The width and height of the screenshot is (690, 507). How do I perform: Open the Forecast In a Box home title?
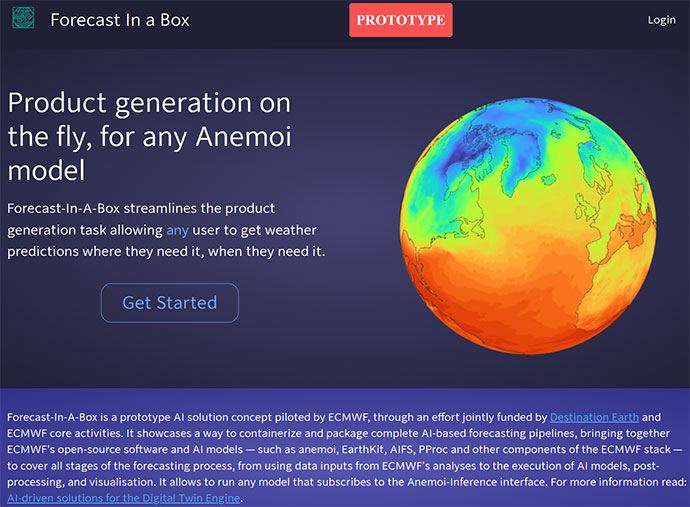tap(120, 20)
